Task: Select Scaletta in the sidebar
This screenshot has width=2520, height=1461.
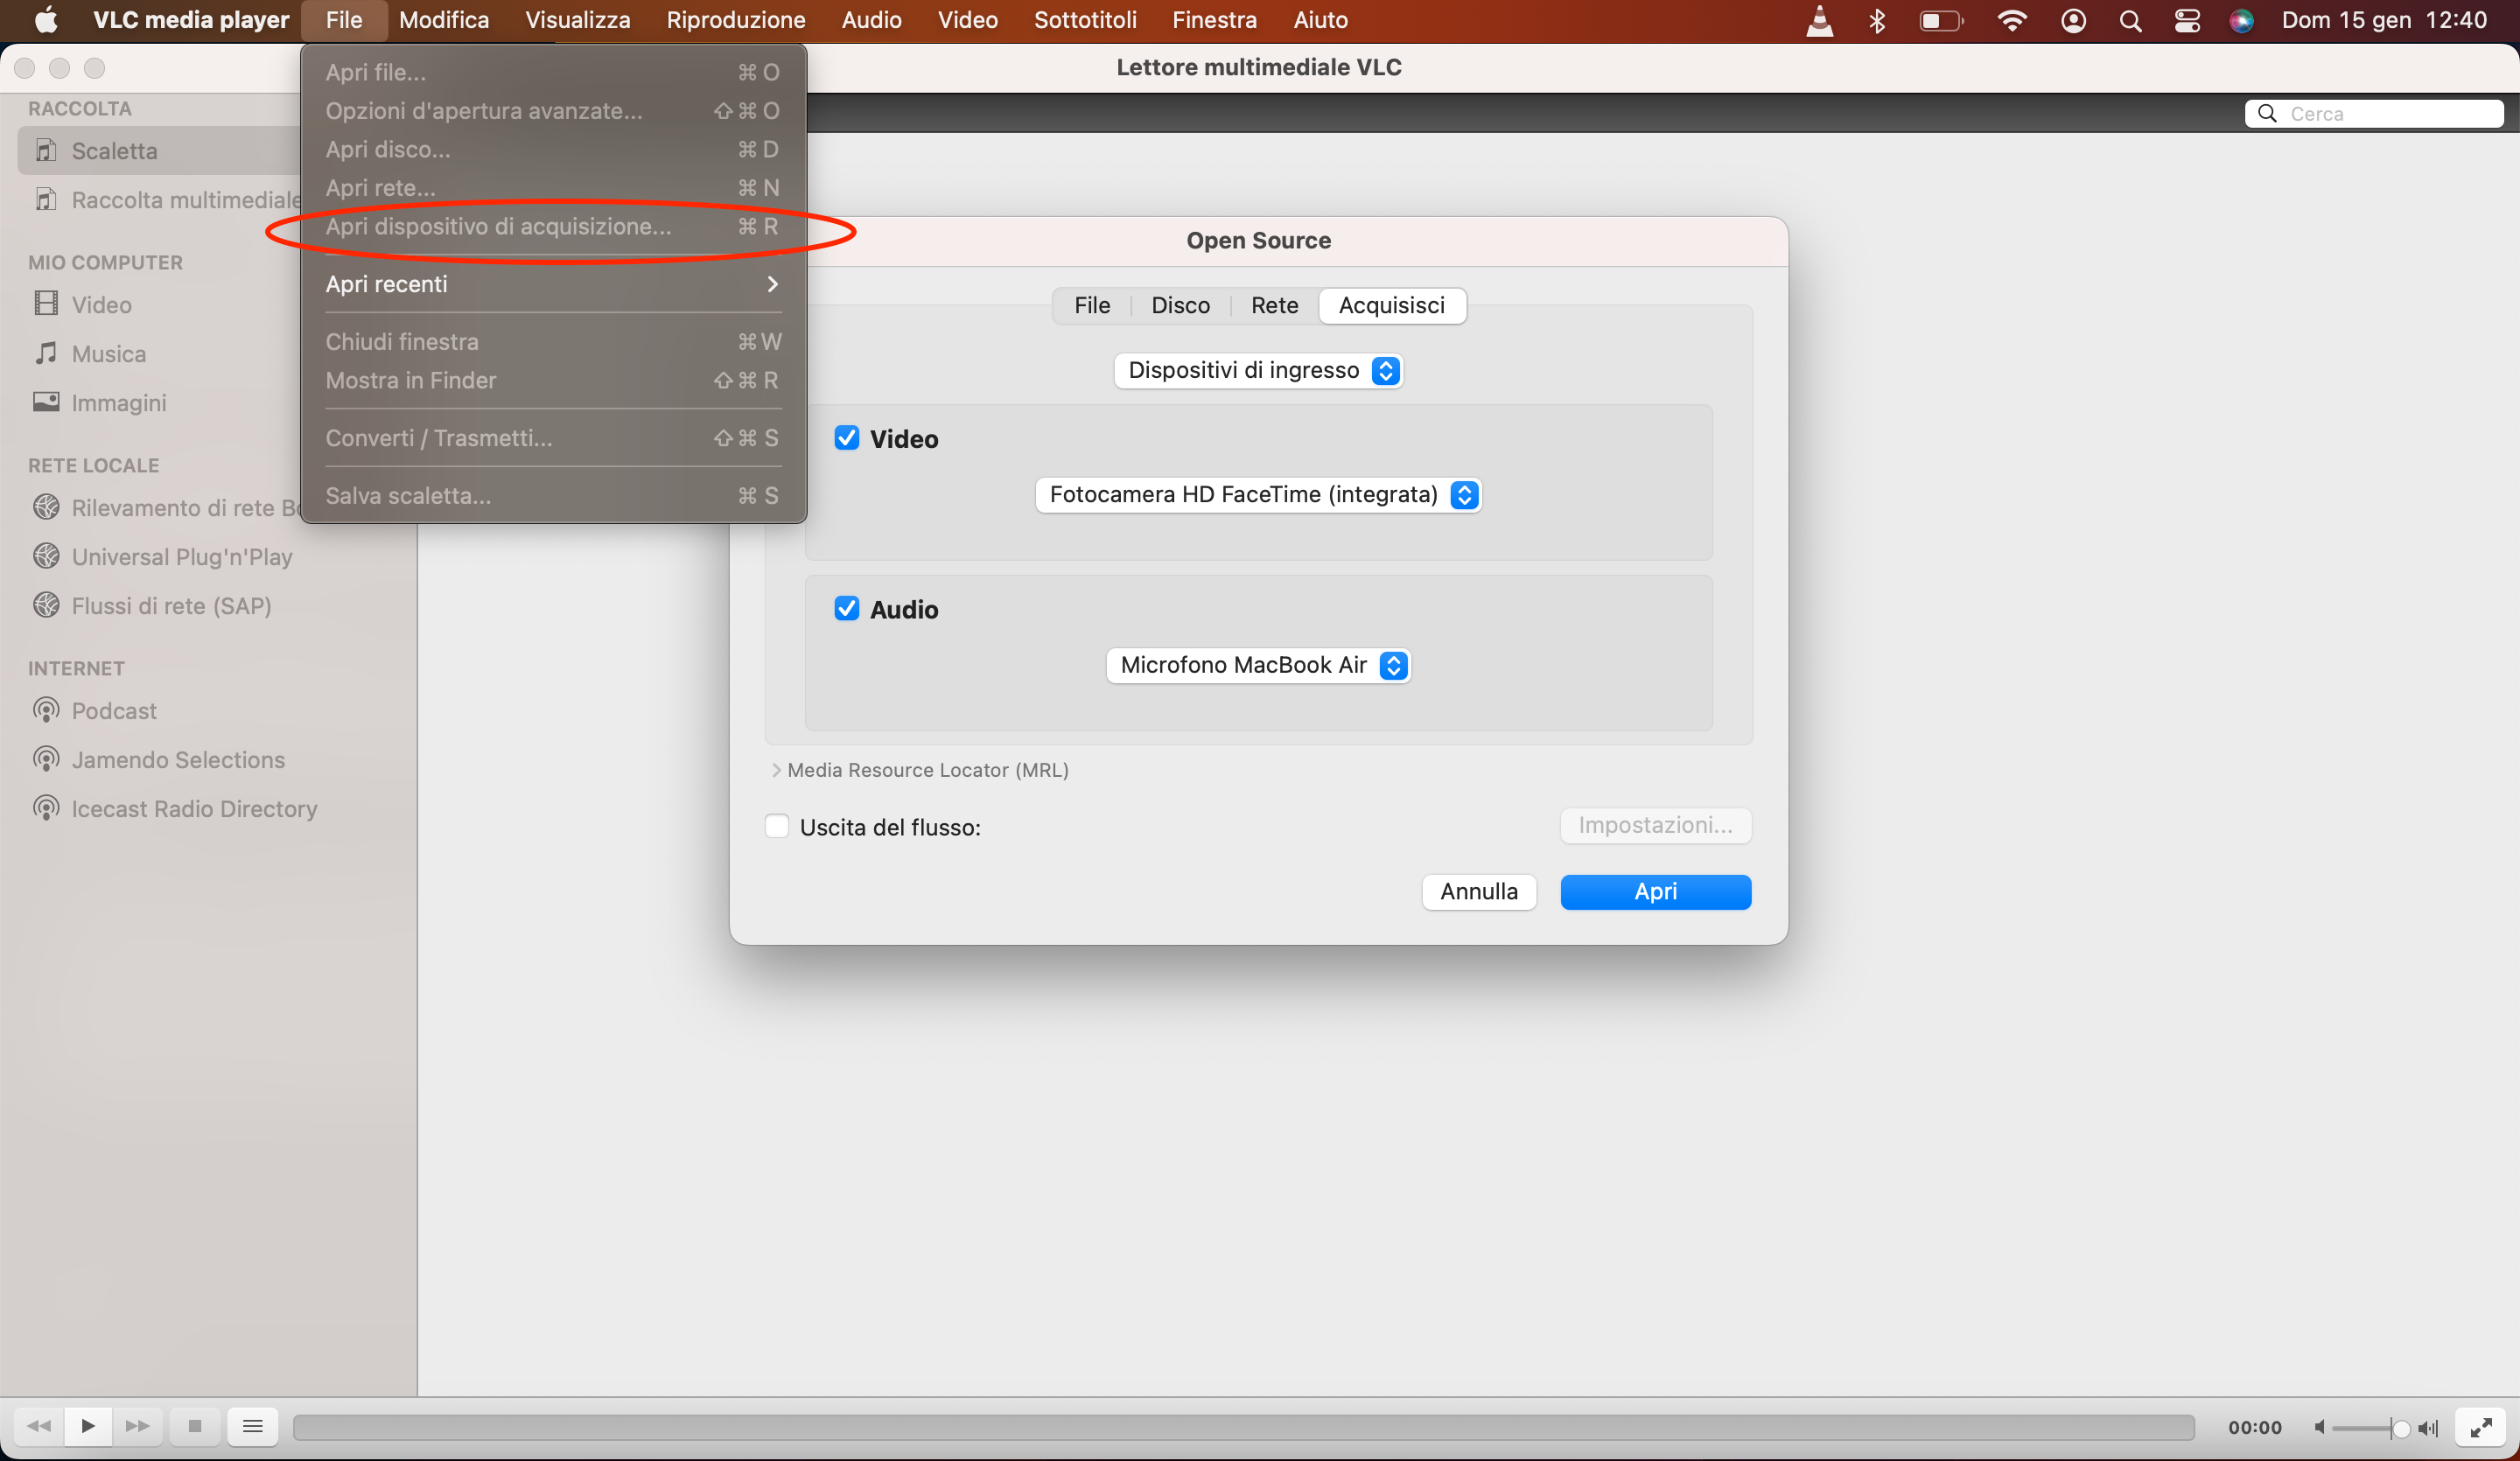Action: 114,151
